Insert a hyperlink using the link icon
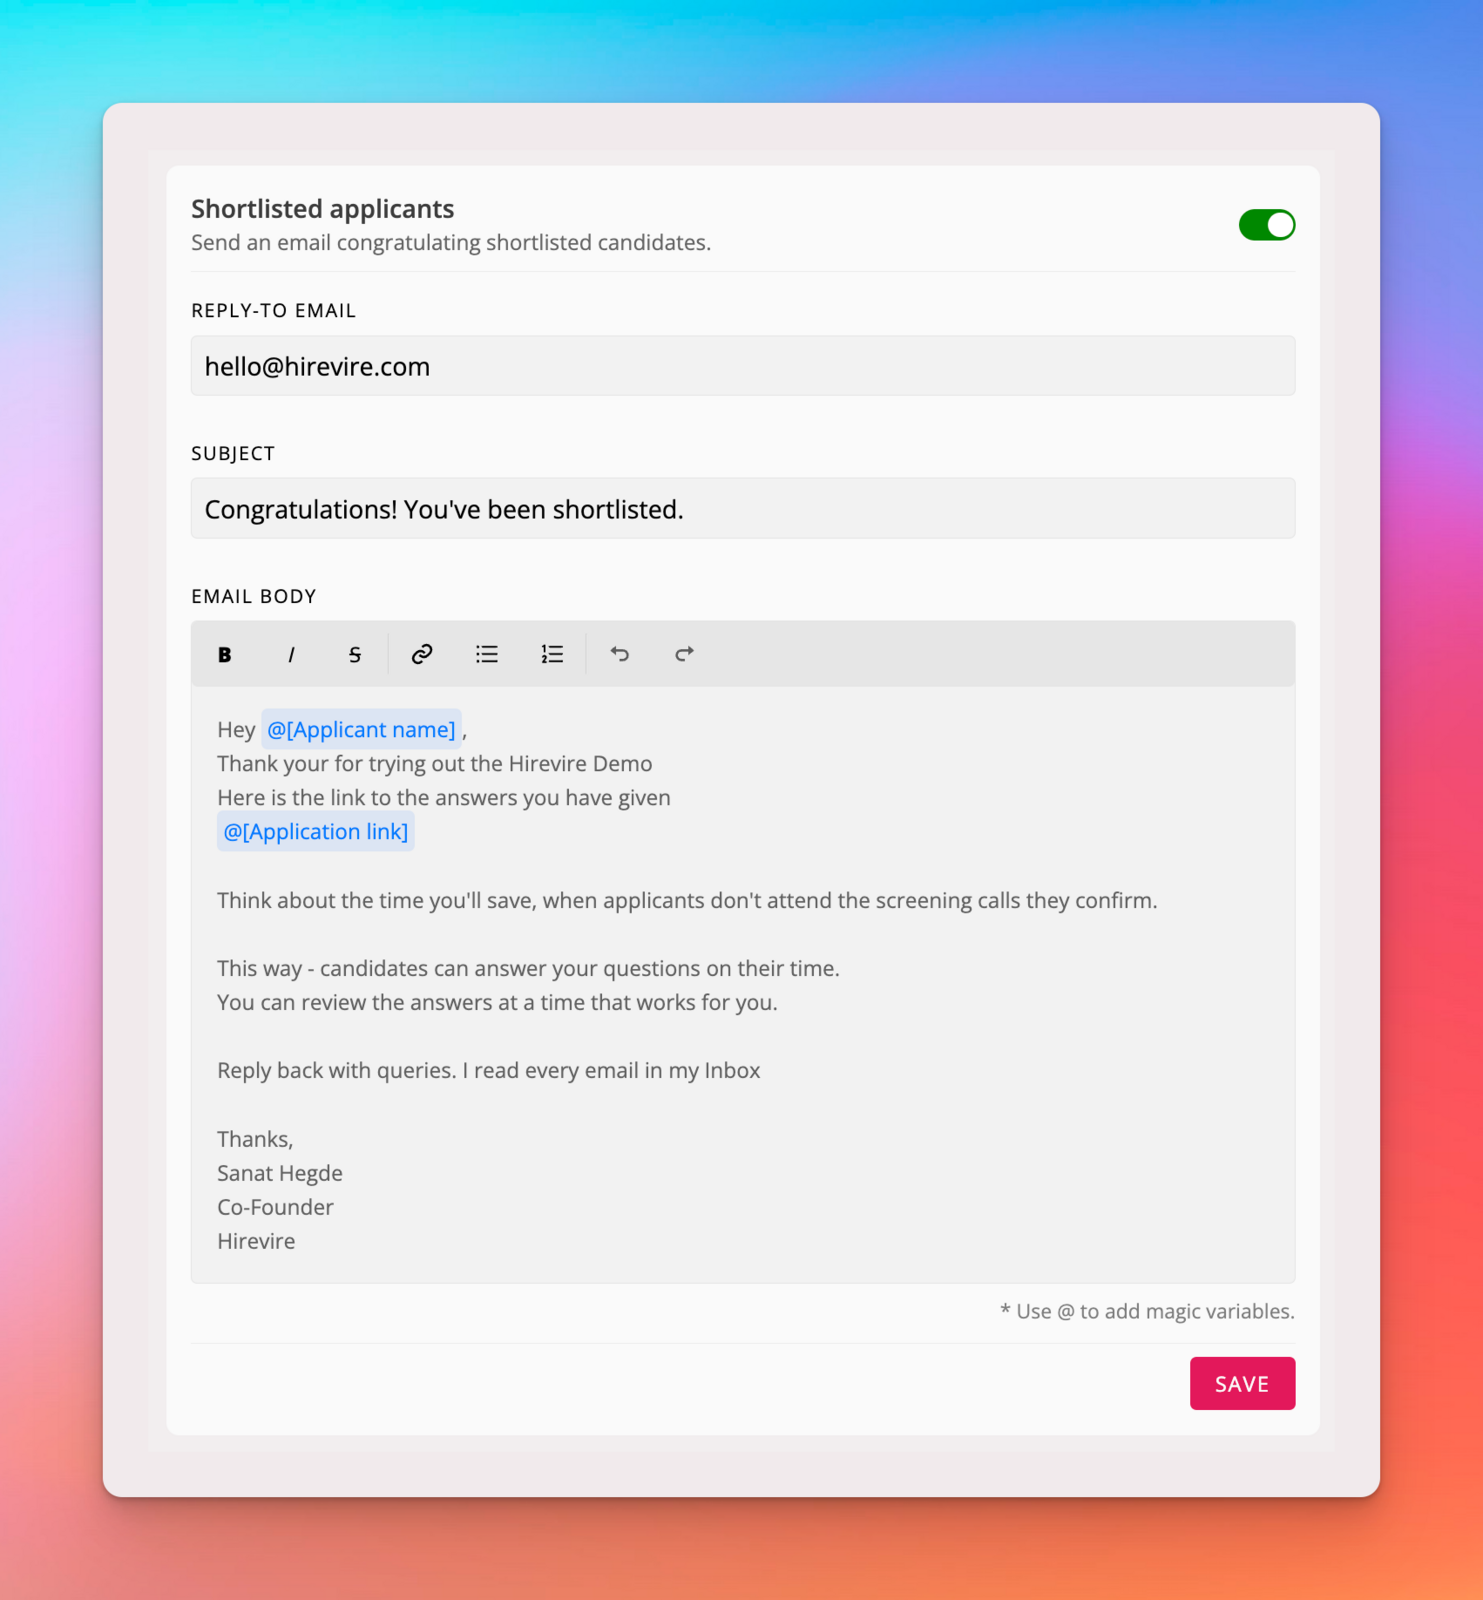The width and height of the screenshot is (1483, 1600). point(422,654)
